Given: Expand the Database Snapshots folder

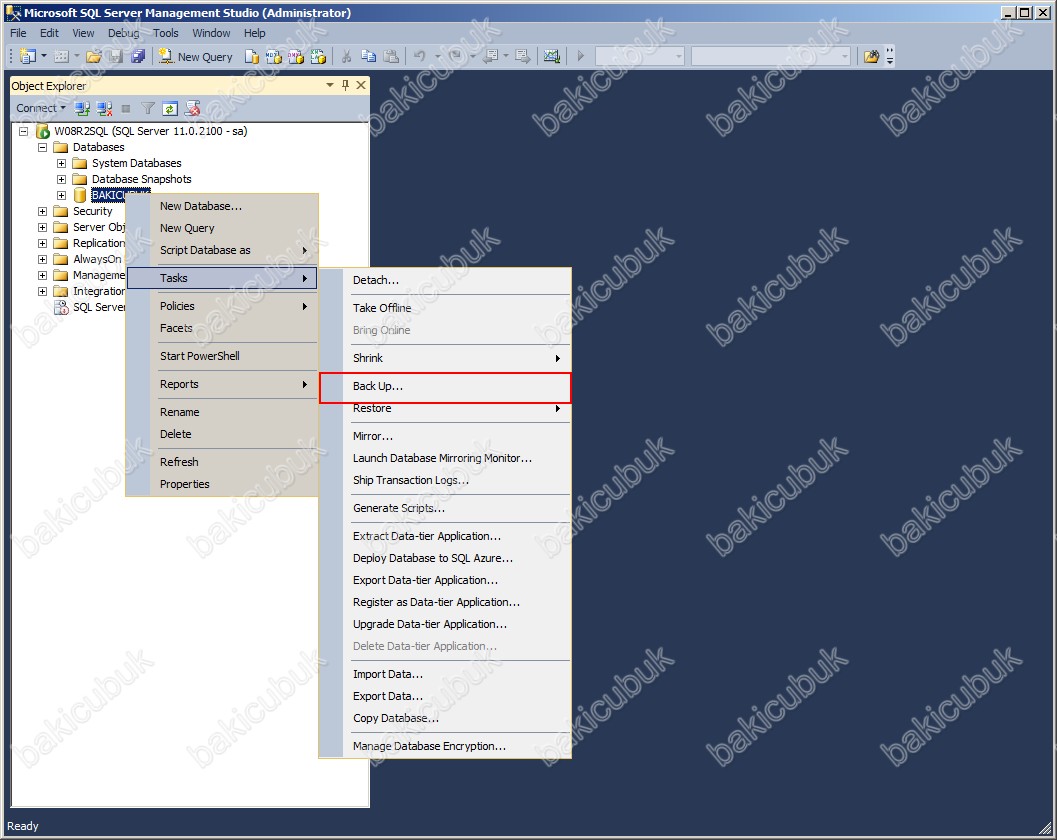Looking at the screenshot, I should click(x=61, y=179).
